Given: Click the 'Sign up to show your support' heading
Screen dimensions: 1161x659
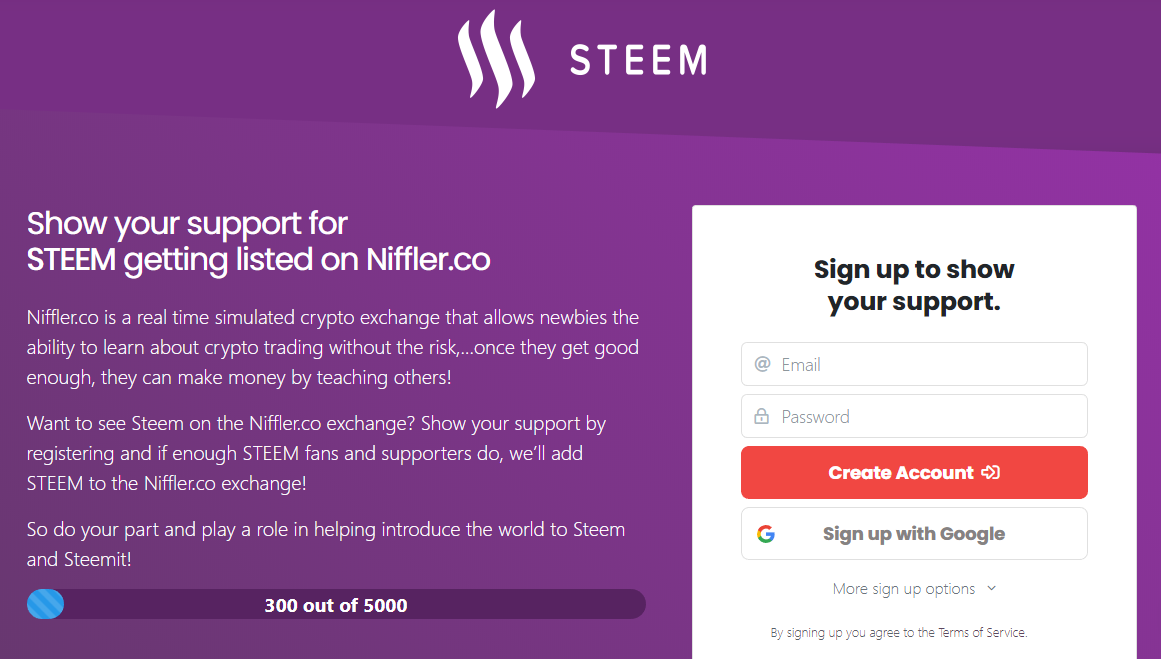Looking at the screenshot, I should (914, 285).
